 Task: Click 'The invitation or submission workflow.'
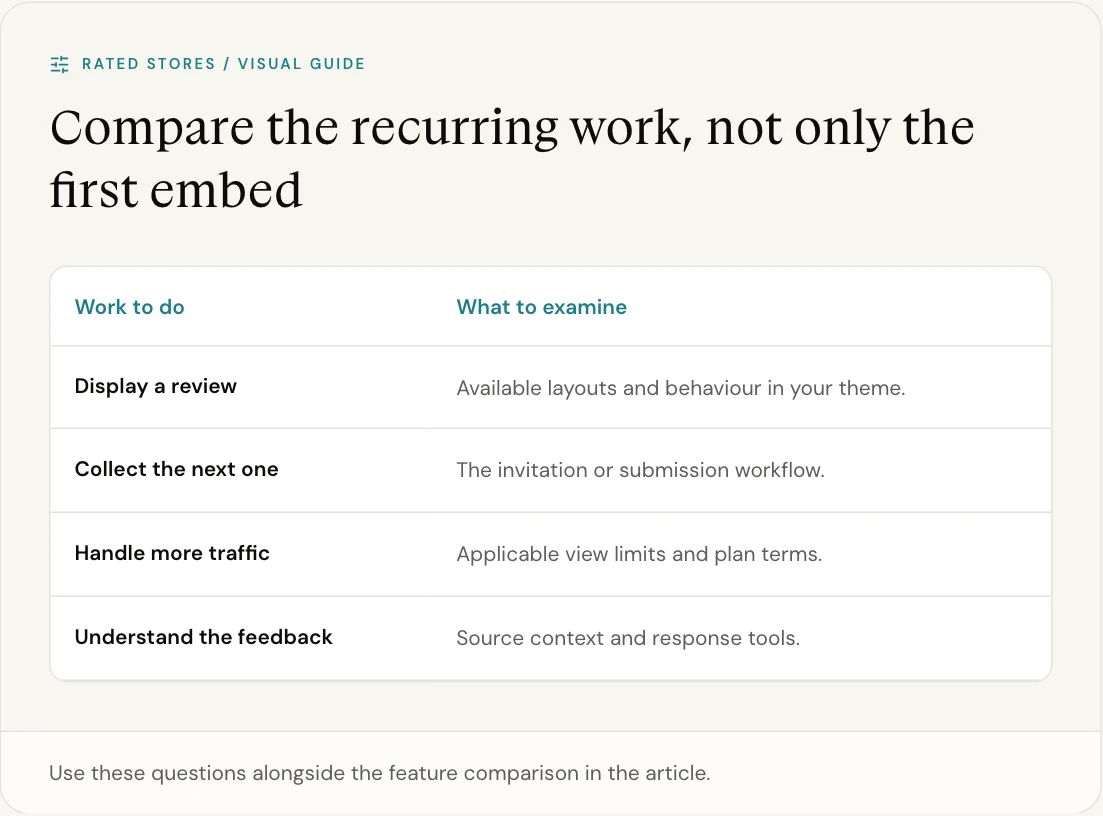(x=640, y=470)
